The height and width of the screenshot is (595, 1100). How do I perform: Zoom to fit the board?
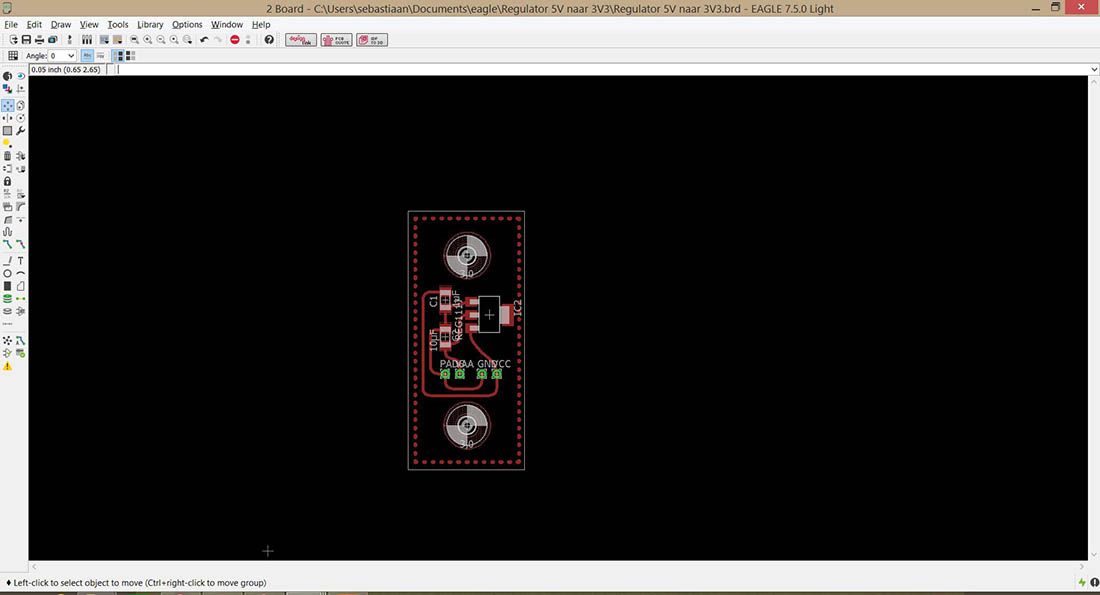click(134, 40)
